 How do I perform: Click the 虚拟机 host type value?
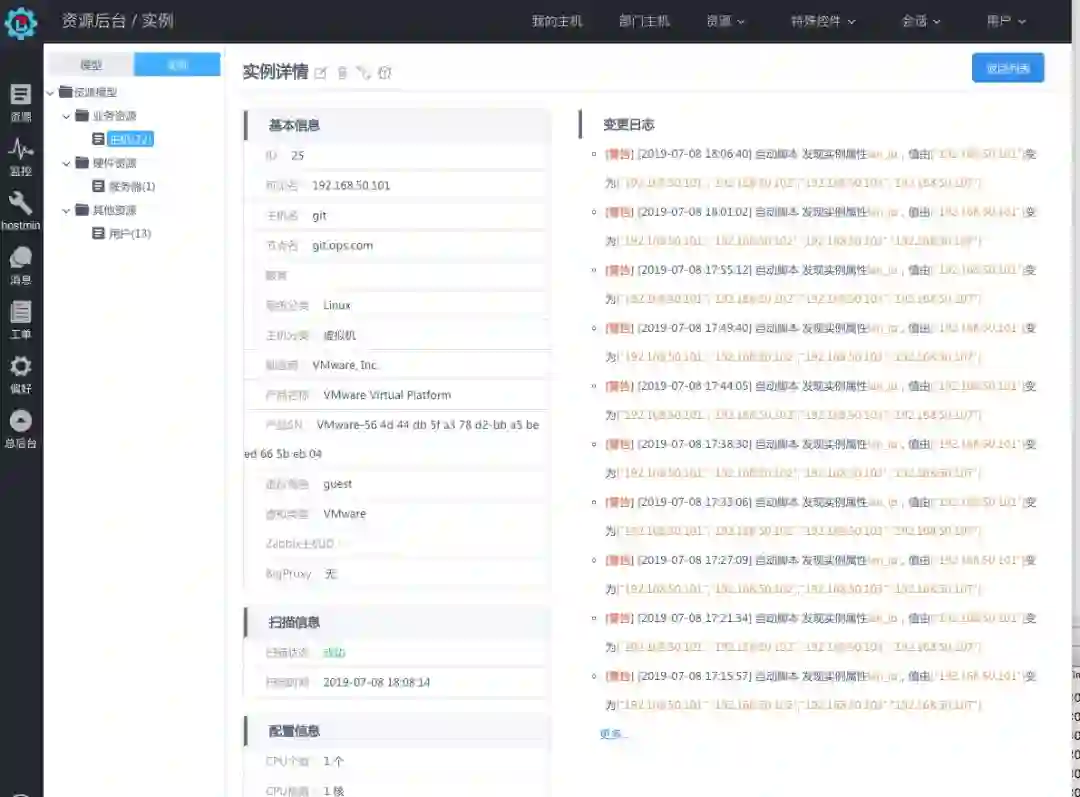(340, 335)
